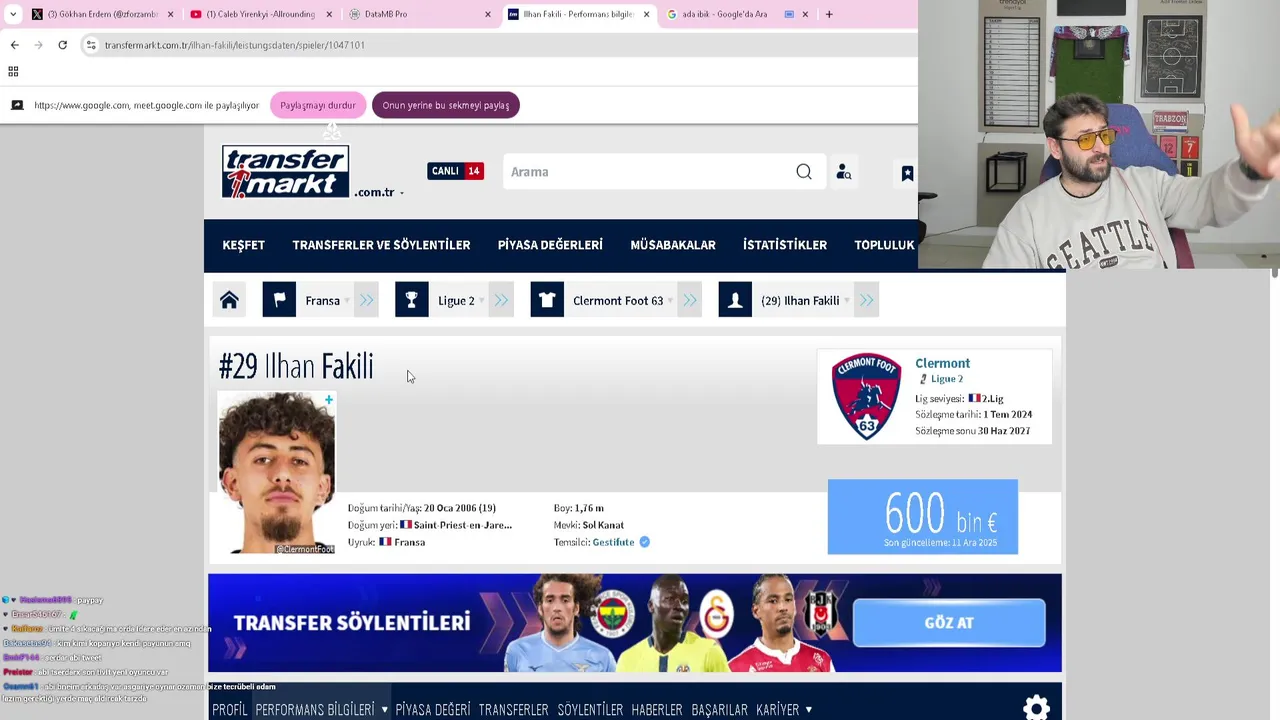This screenshot has height=720, width=1280.
Task: Open the Clermont Foot 63 club dropdown
Action: pos(621,301)
